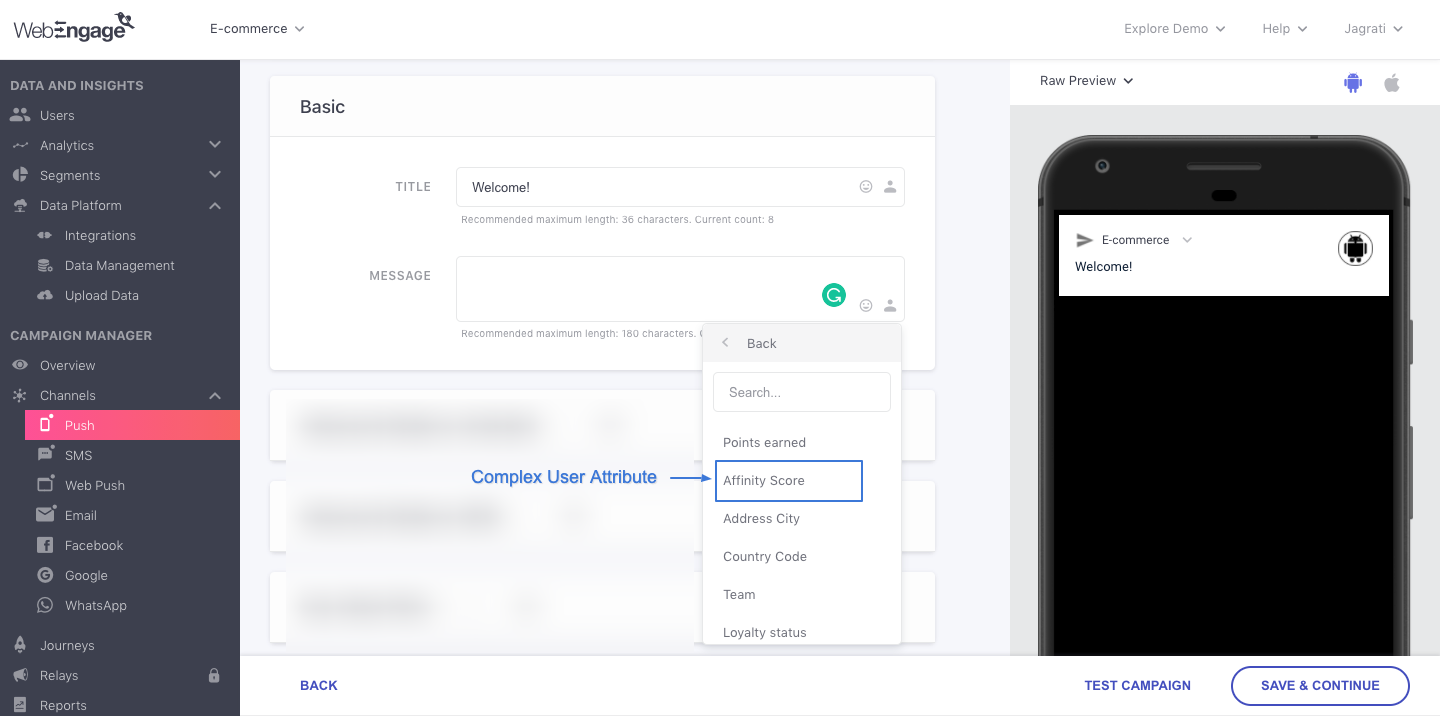The image size is (1440, 716).
Task: Click the Channels hub icon
Action: point(19,395)
